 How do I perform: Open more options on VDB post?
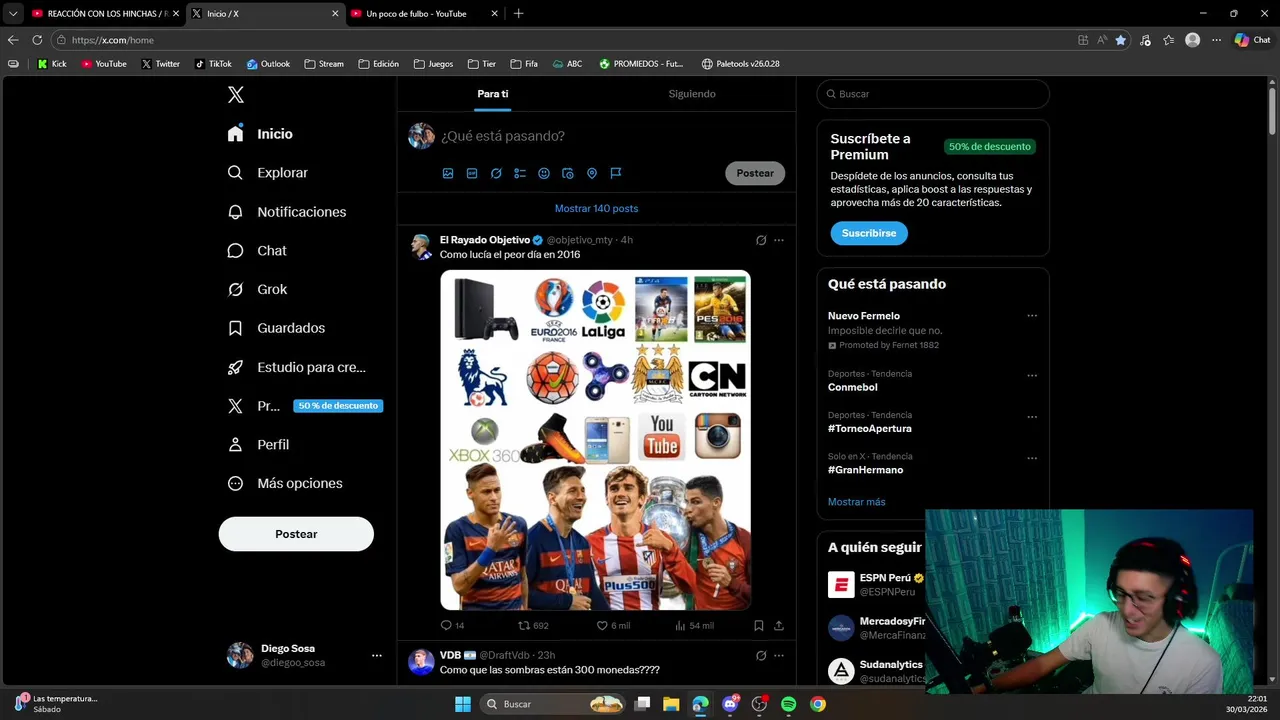point(779,655)
